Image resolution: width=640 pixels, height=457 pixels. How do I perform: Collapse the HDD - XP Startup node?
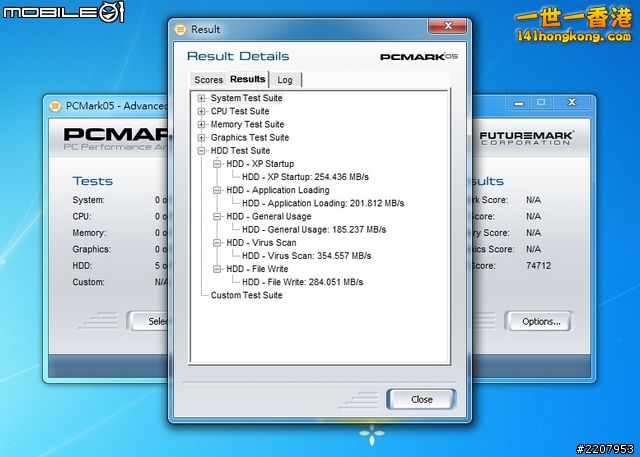point(218,163)
